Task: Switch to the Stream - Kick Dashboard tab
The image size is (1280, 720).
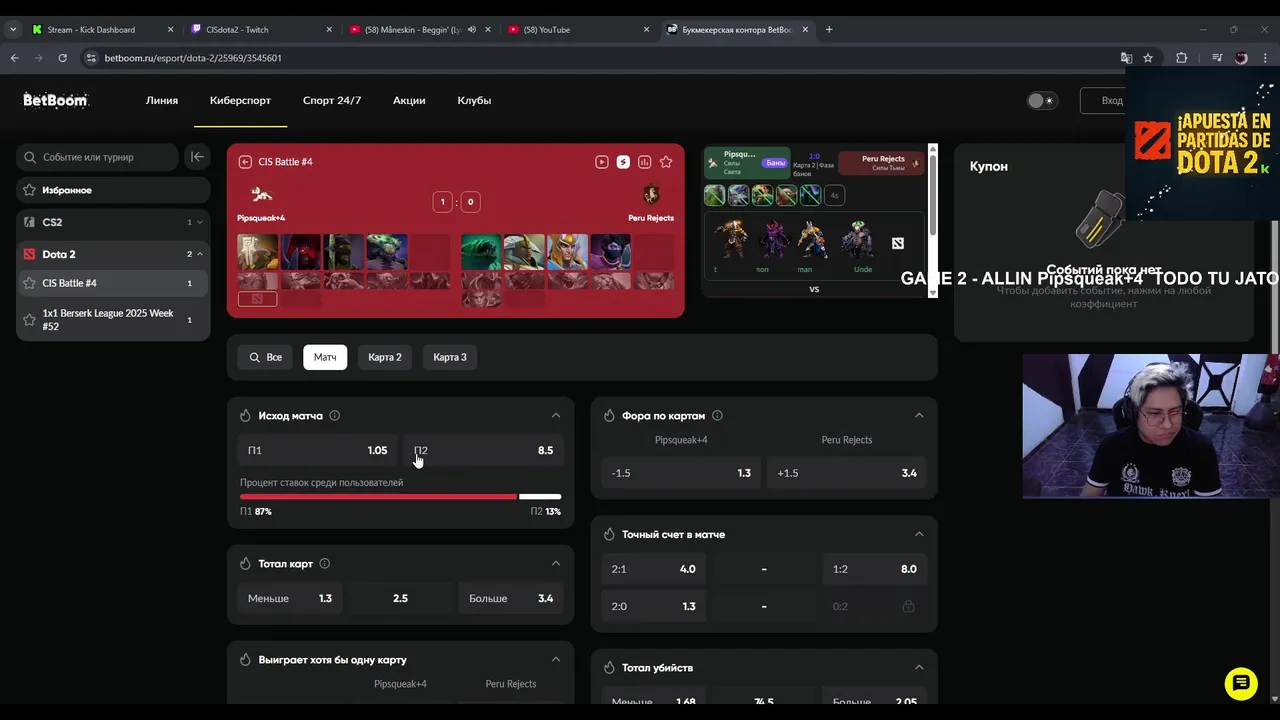Action: (103, 29)
